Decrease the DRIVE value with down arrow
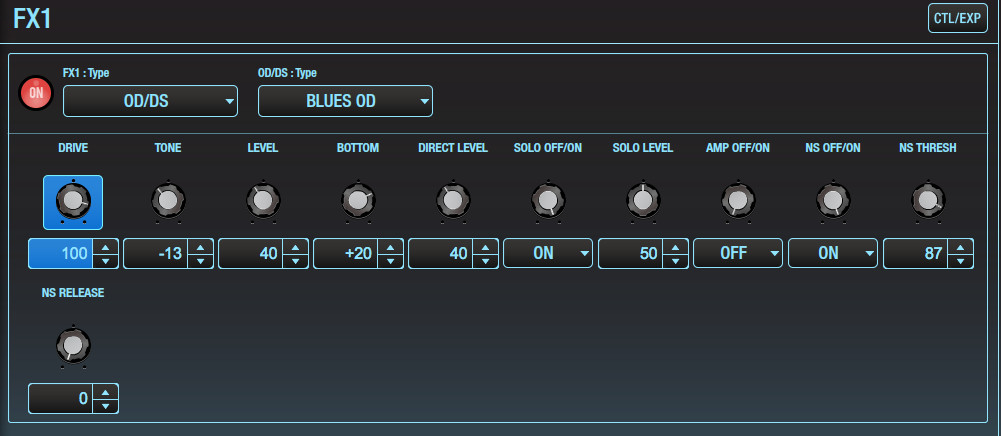Screen dimensions: 1001x436 [105, 261]
